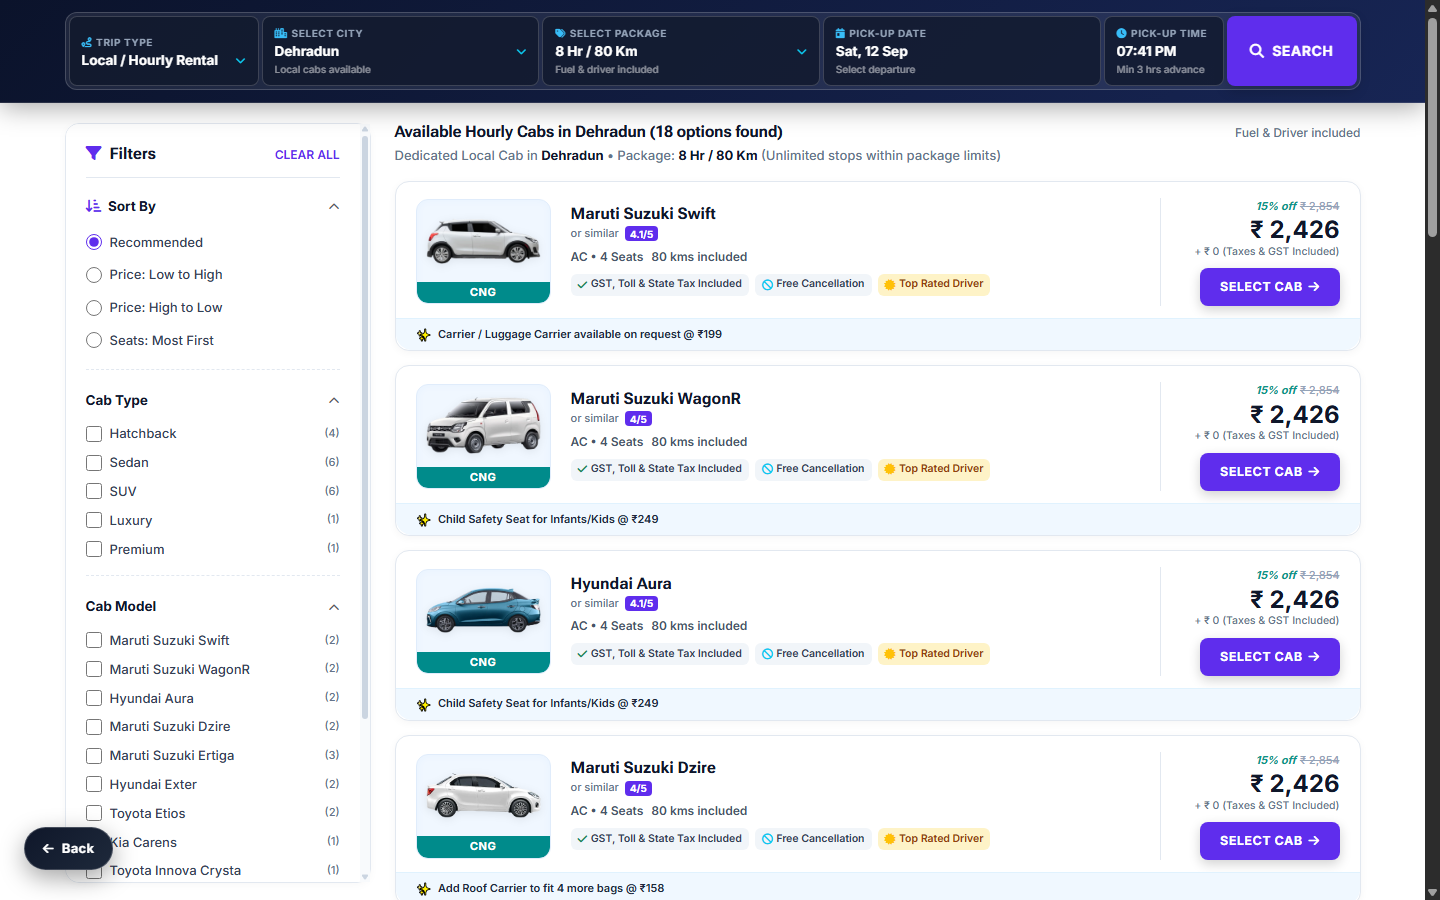Screen dimensions: 1440x900
Task: Click the SEARCH button
Action: [x=1291, y=51]
